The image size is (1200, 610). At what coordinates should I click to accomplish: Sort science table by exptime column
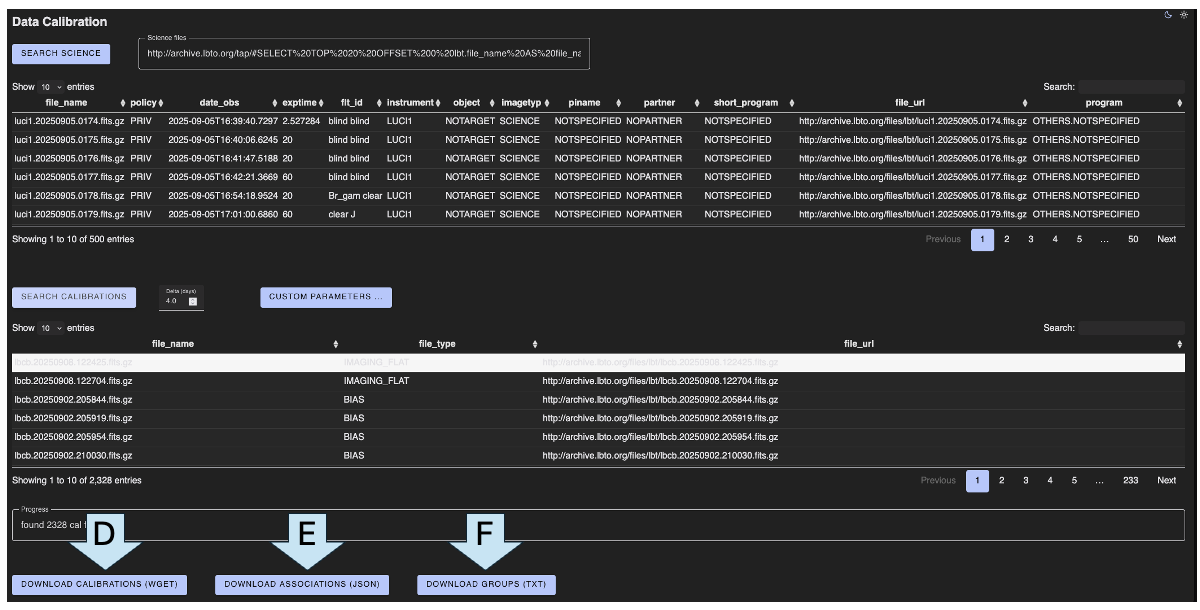click(x=299, y=102)
